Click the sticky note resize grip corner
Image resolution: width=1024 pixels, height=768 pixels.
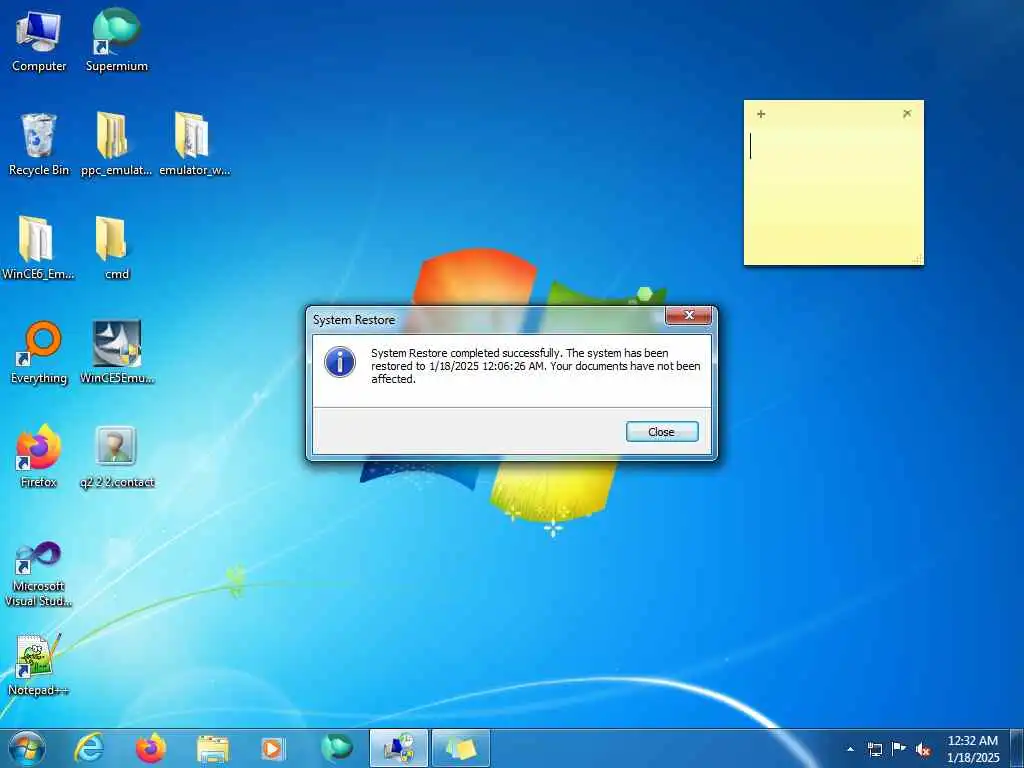(918, 259)
